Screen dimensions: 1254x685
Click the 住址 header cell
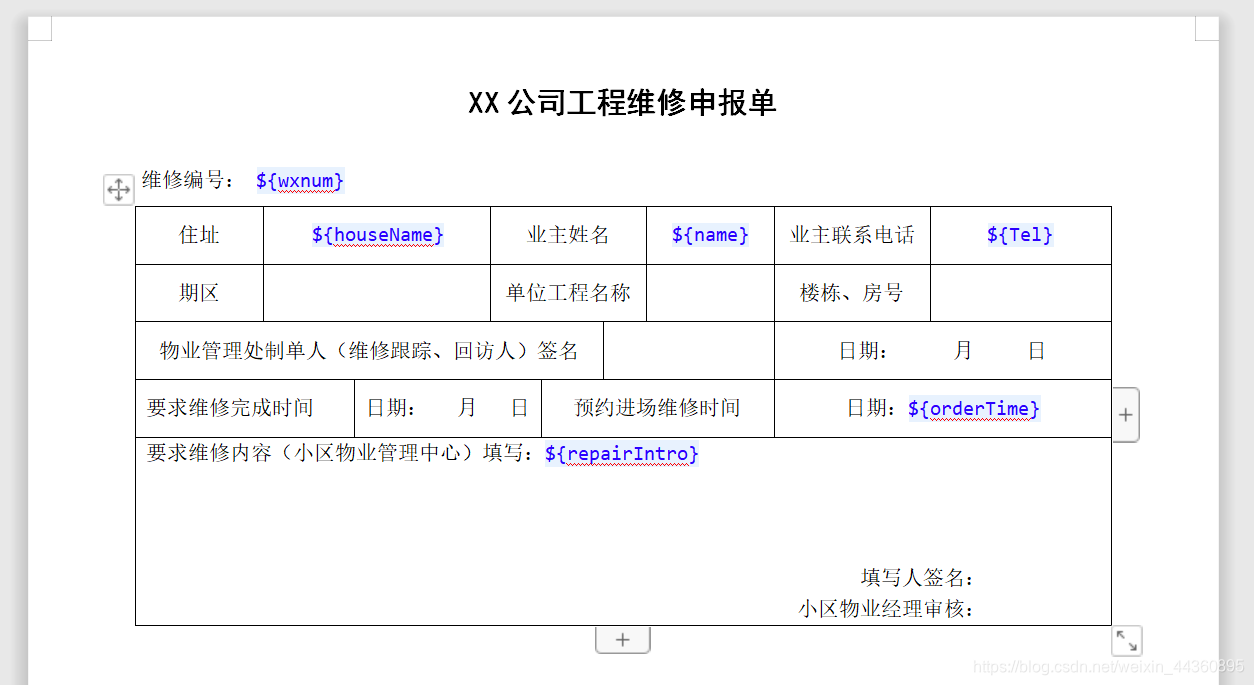[x=198, y=235]
